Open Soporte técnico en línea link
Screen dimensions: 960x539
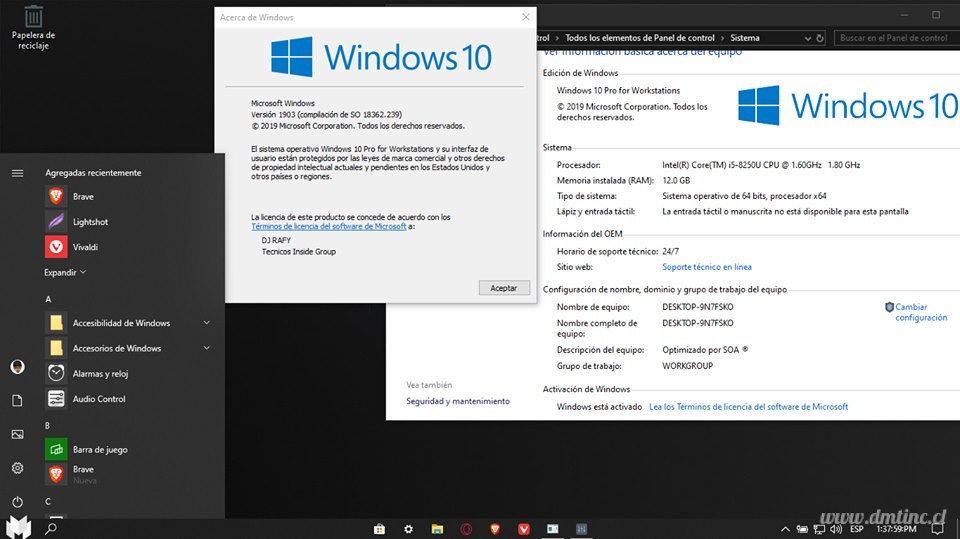[707, 267]
